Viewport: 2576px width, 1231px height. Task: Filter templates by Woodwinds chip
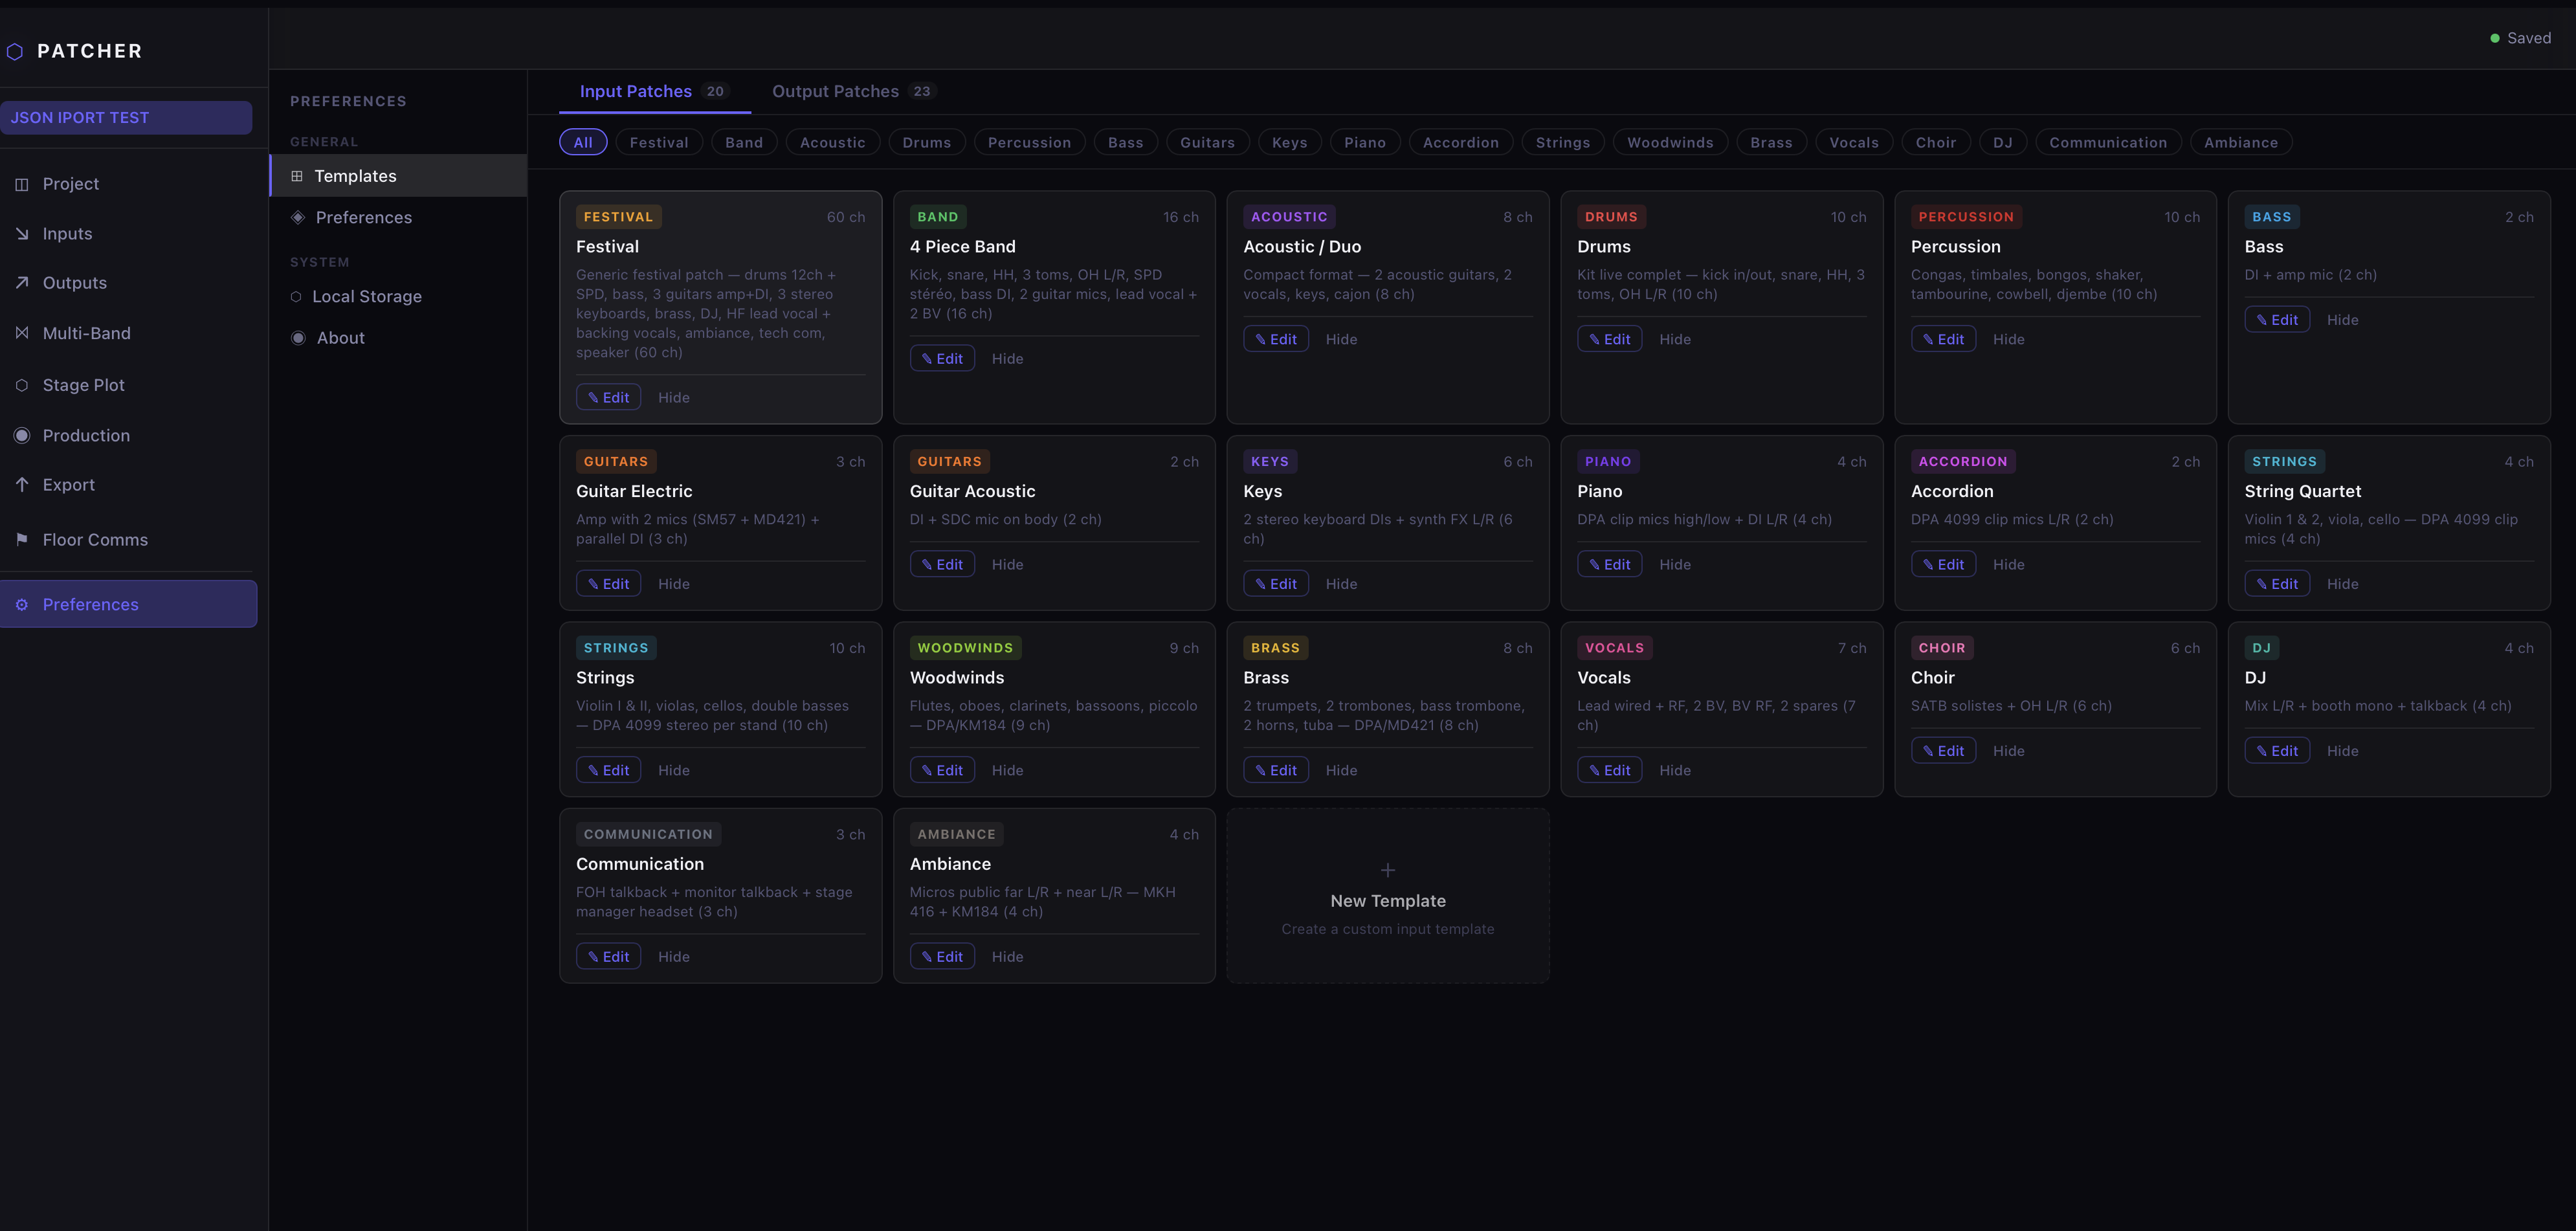coord(1670,142)
